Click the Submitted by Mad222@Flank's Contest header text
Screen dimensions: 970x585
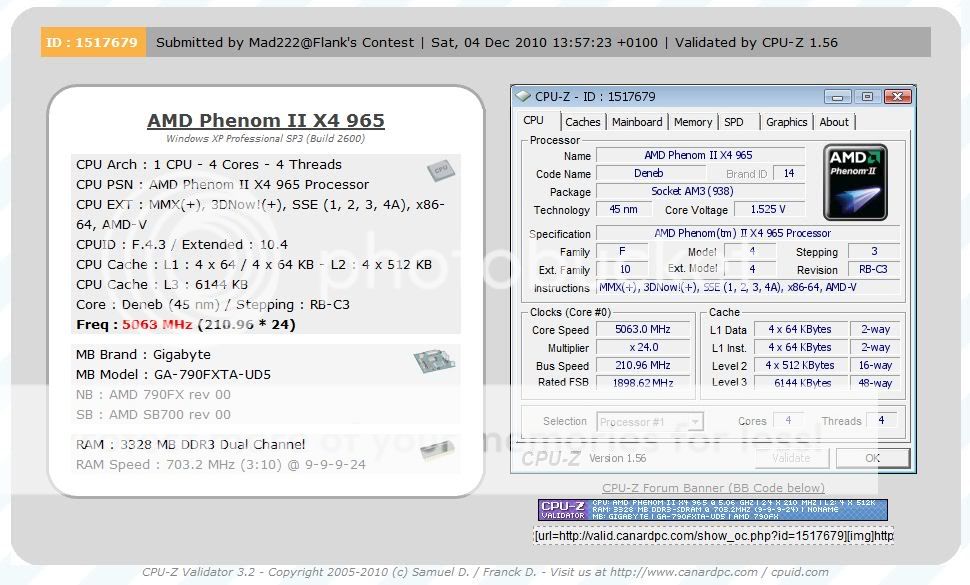click(x=285, y=43)
